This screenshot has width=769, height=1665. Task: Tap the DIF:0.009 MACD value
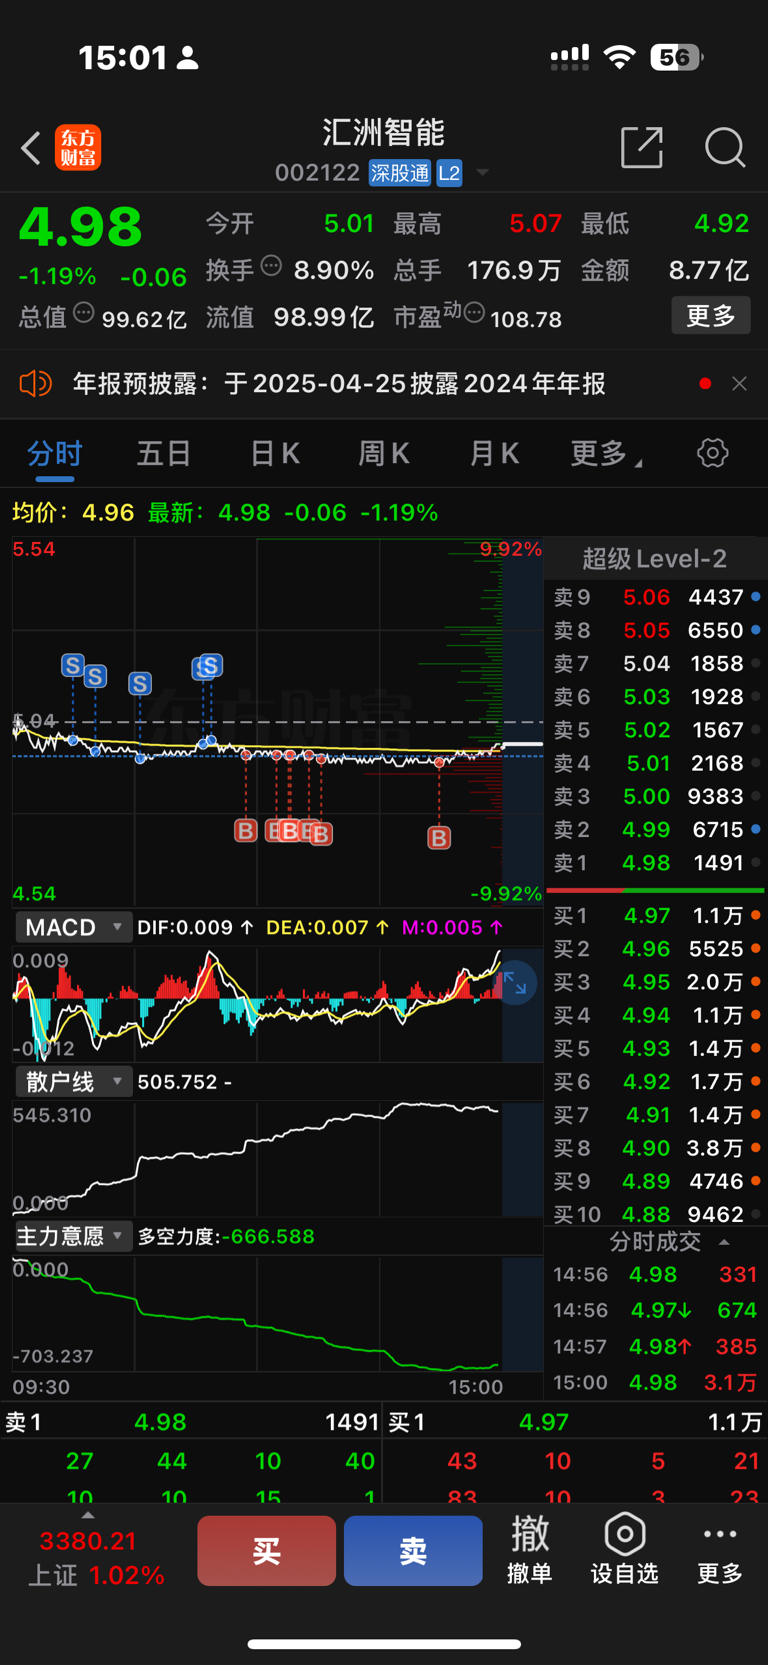[x=195, y=928]
